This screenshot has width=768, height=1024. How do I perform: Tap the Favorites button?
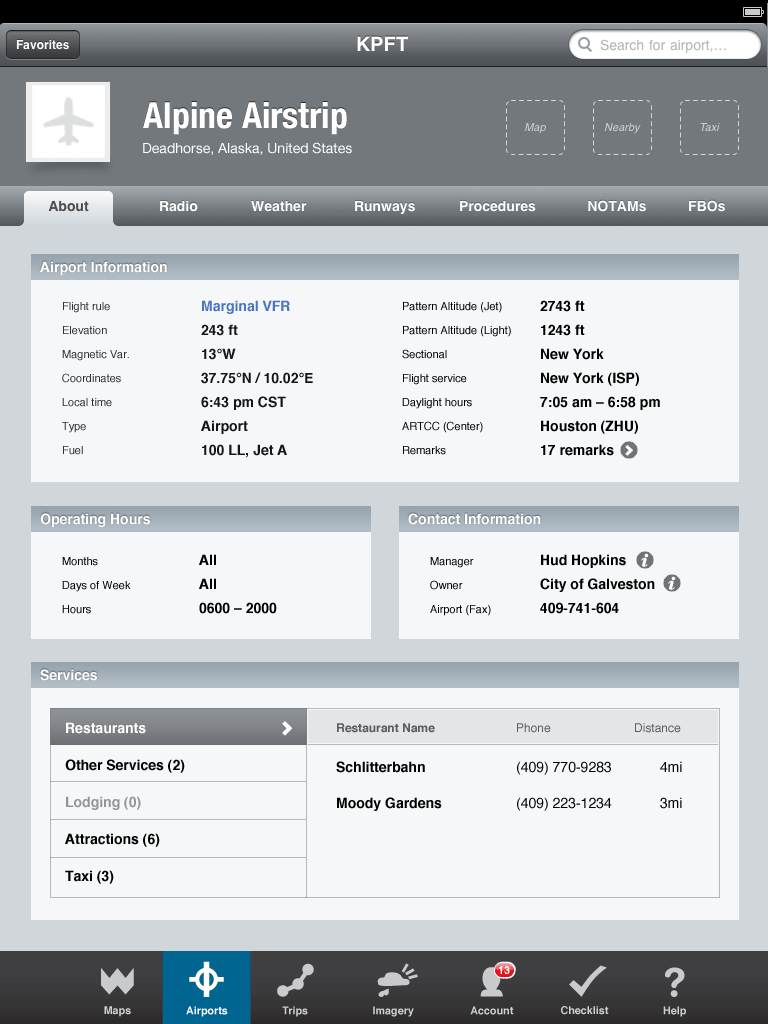43,45
